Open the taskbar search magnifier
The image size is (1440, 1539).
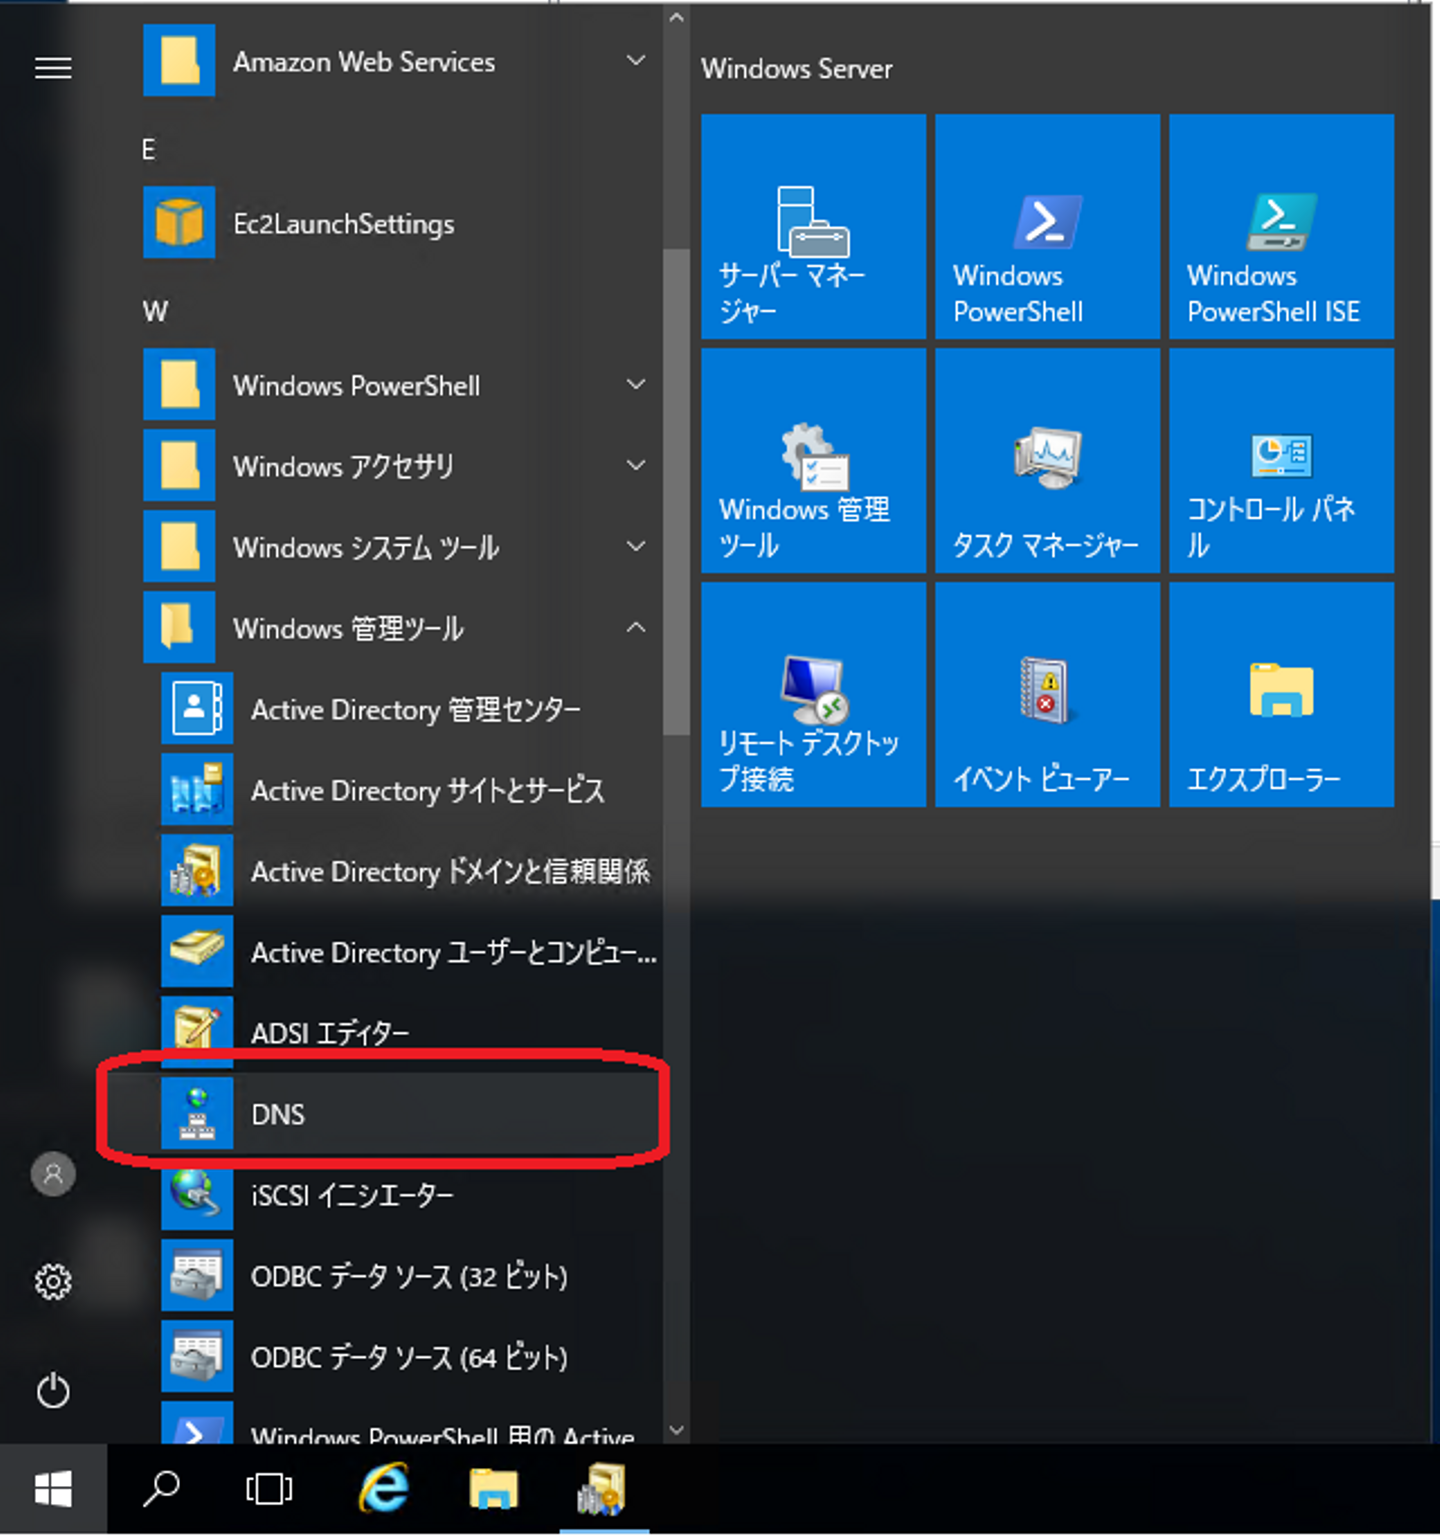(161, 1490)
